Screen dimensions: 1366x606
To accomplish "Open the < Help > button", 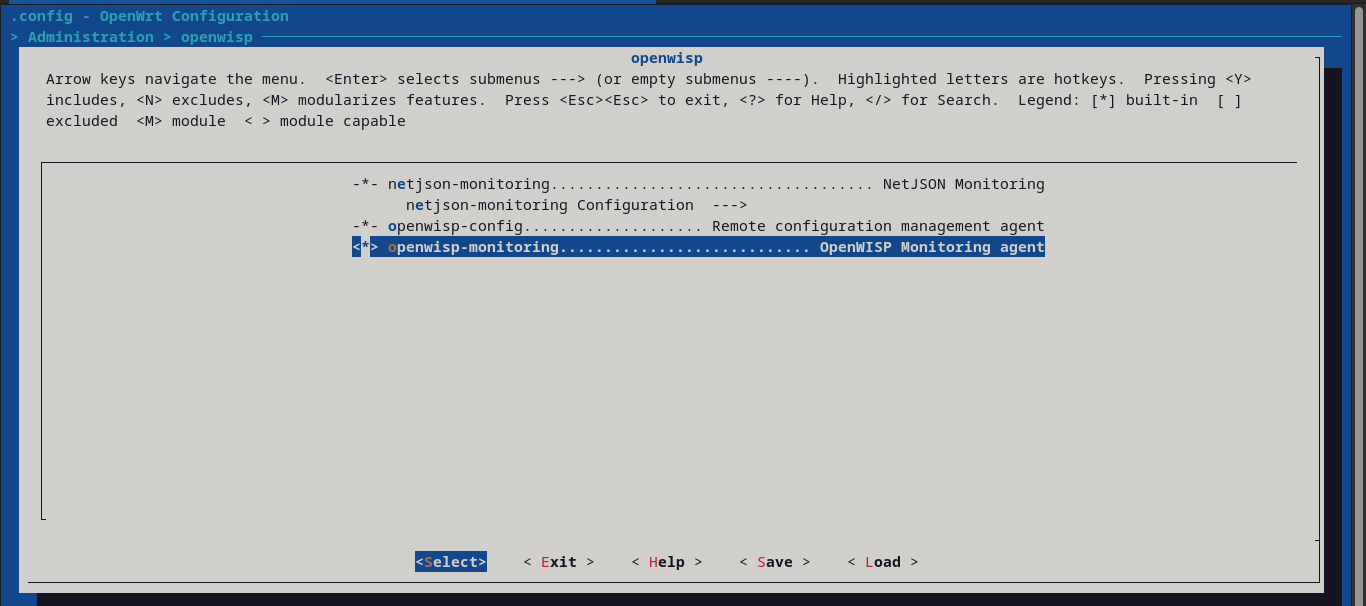I will coord(667,562).
